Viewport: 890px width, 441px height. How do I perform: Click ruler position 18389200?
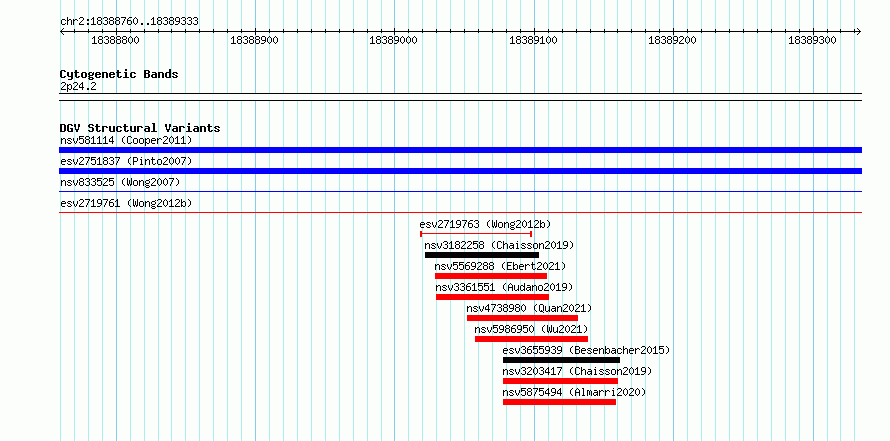point(672,41)
